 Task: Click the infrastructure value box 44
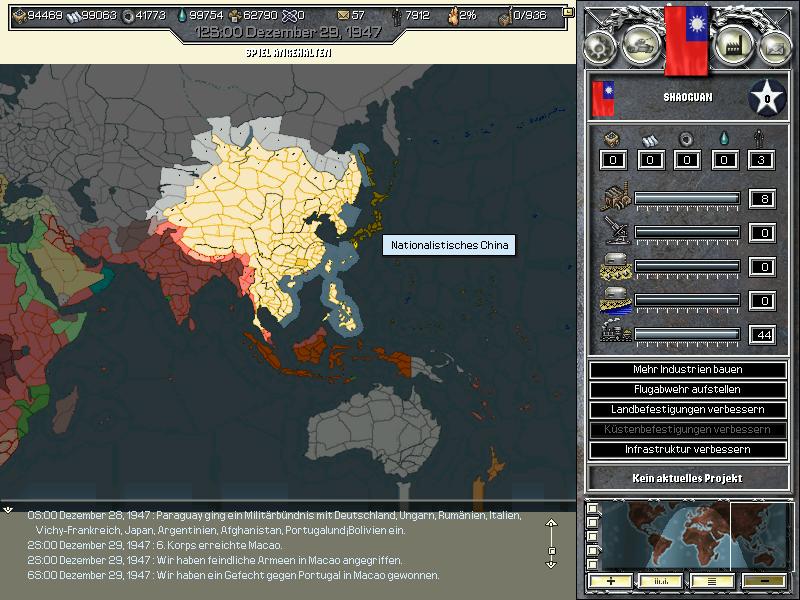click(762, 335)
